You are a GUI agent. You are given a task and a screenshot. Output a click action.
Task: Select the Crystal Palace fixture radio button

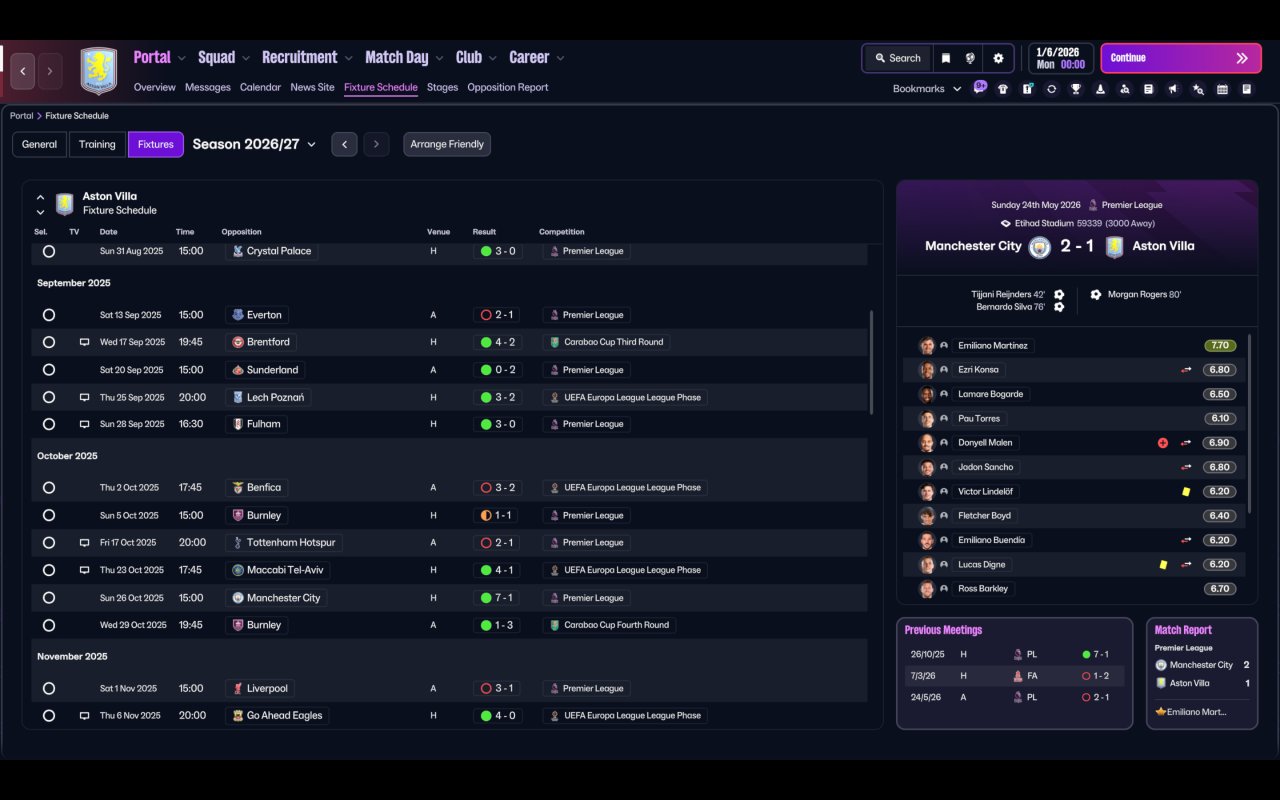pyautogui.click(x=49, y=251)
